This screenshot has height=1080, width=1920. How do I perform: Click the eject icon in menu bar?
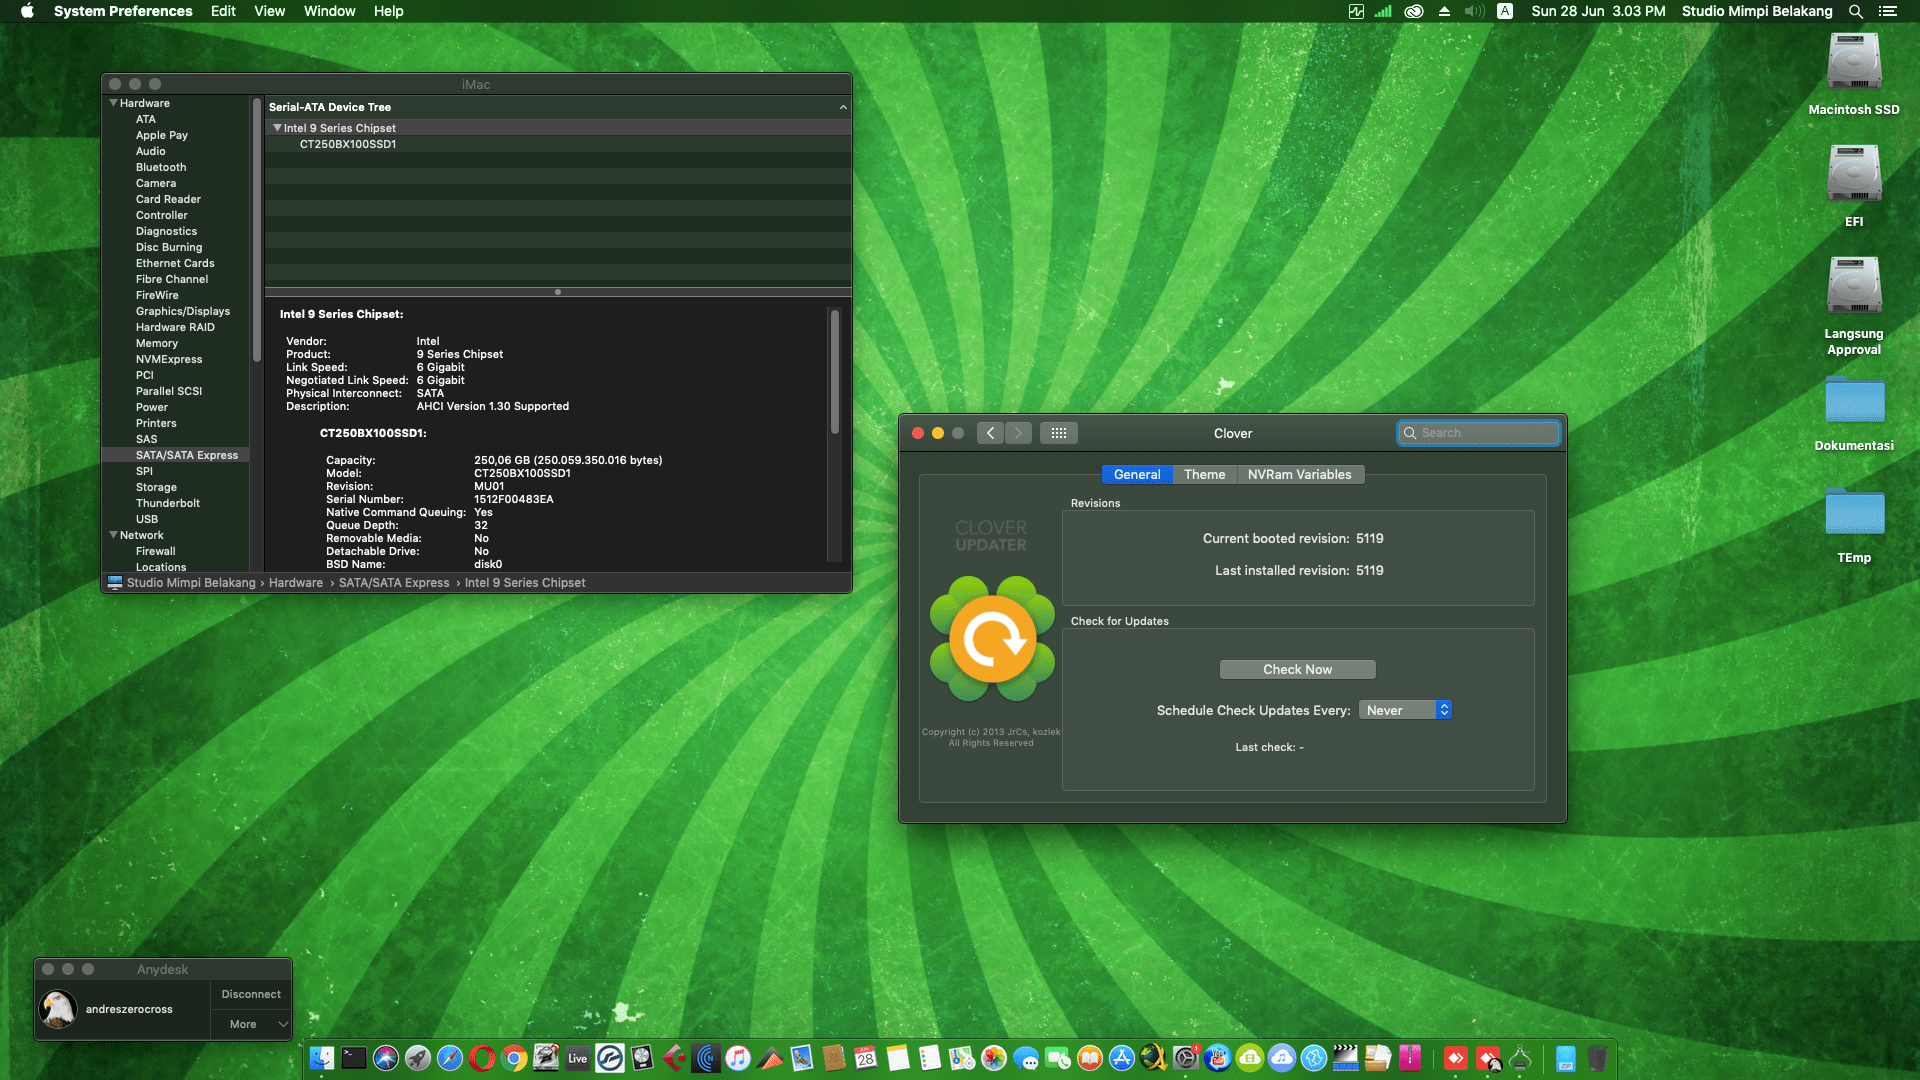pos(1444,11)
